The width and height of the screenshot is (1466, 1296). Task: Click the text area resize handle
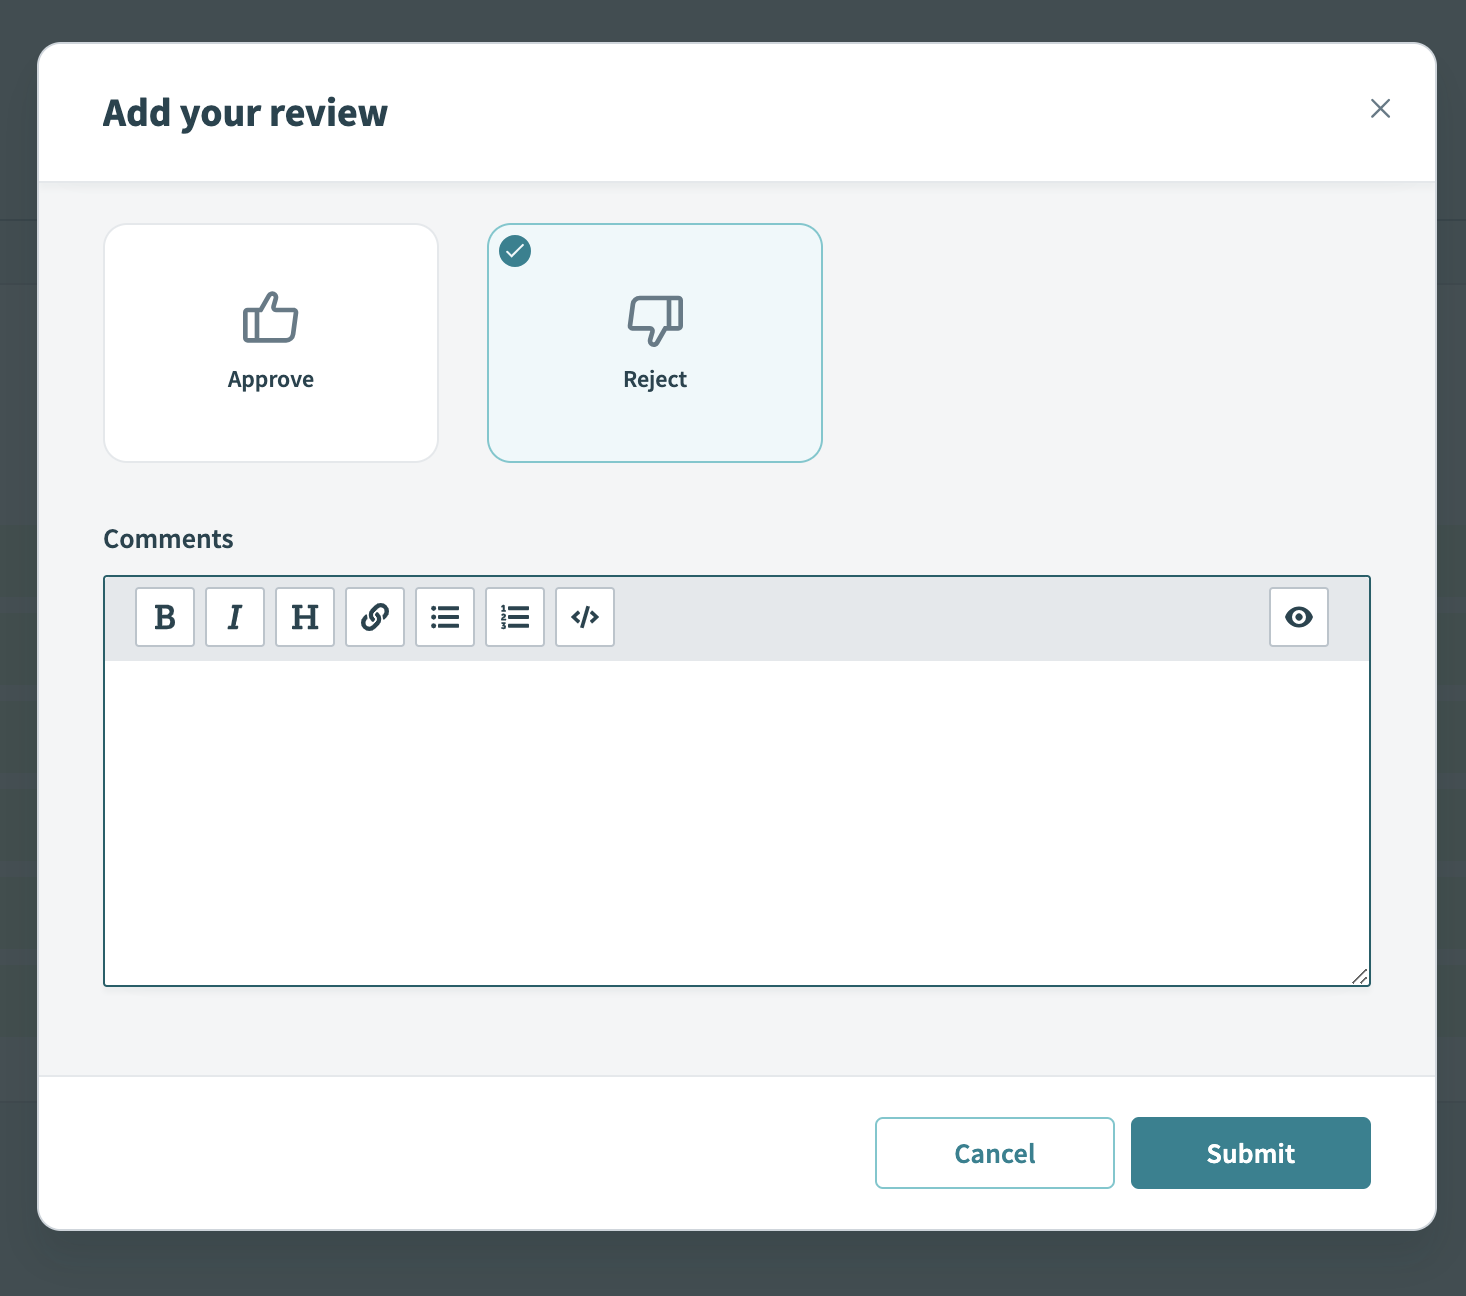point(1360,976)
